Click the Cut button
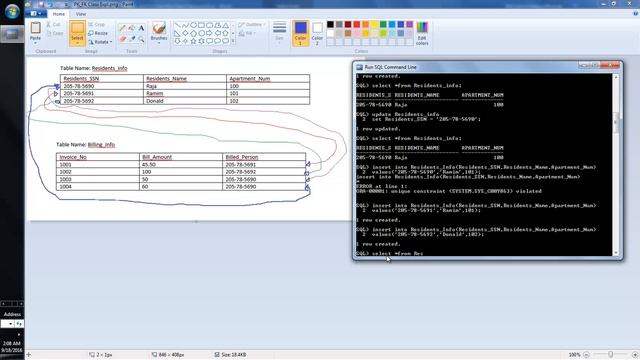This screenshot has width=640, height=360. [x=53, y=24]
